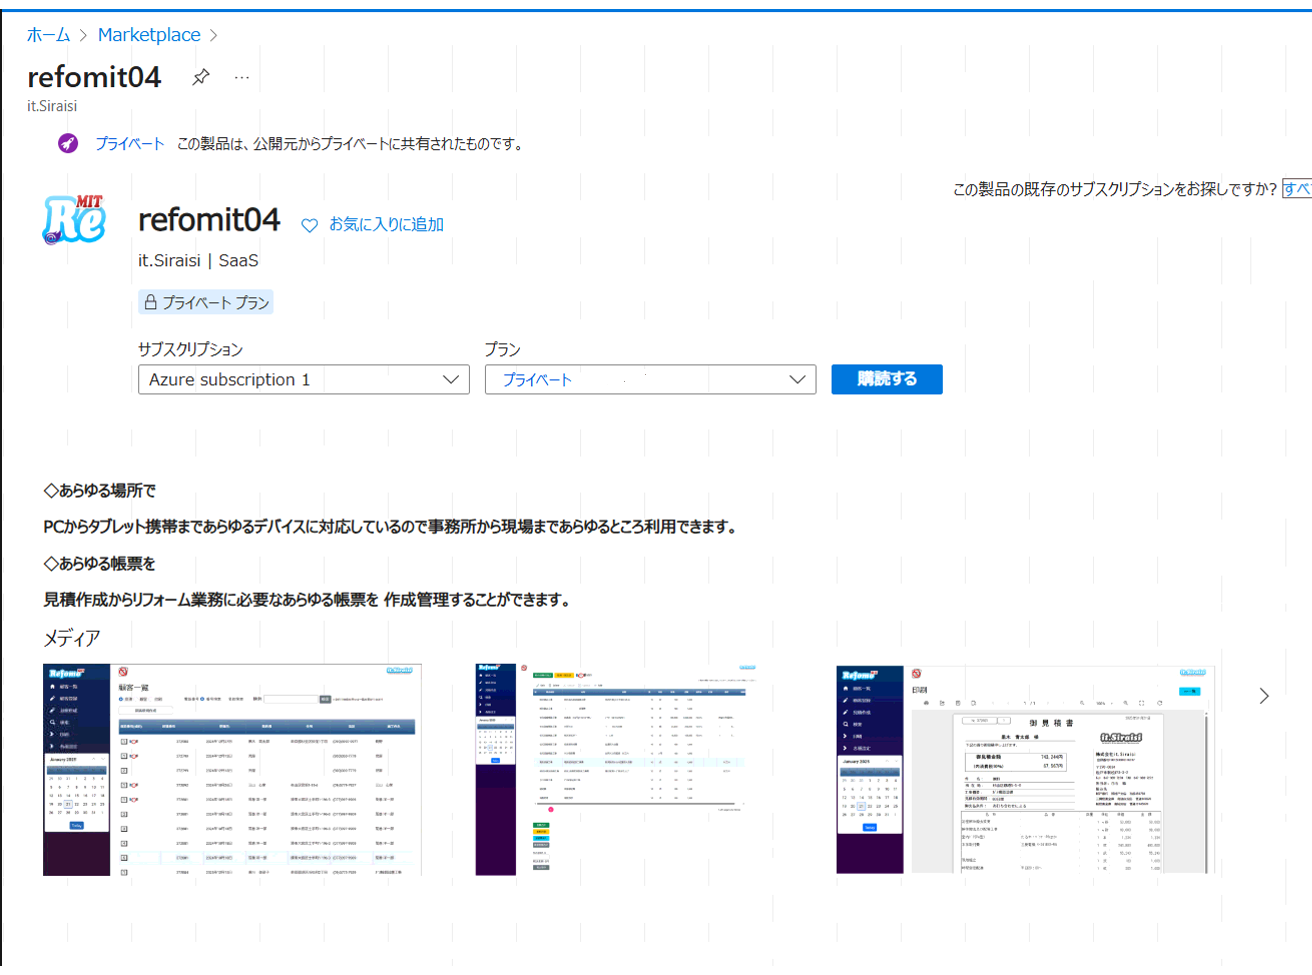Open the estimate print preview thumbnail
The image size is (1312, 975).
click(1023, 770)
